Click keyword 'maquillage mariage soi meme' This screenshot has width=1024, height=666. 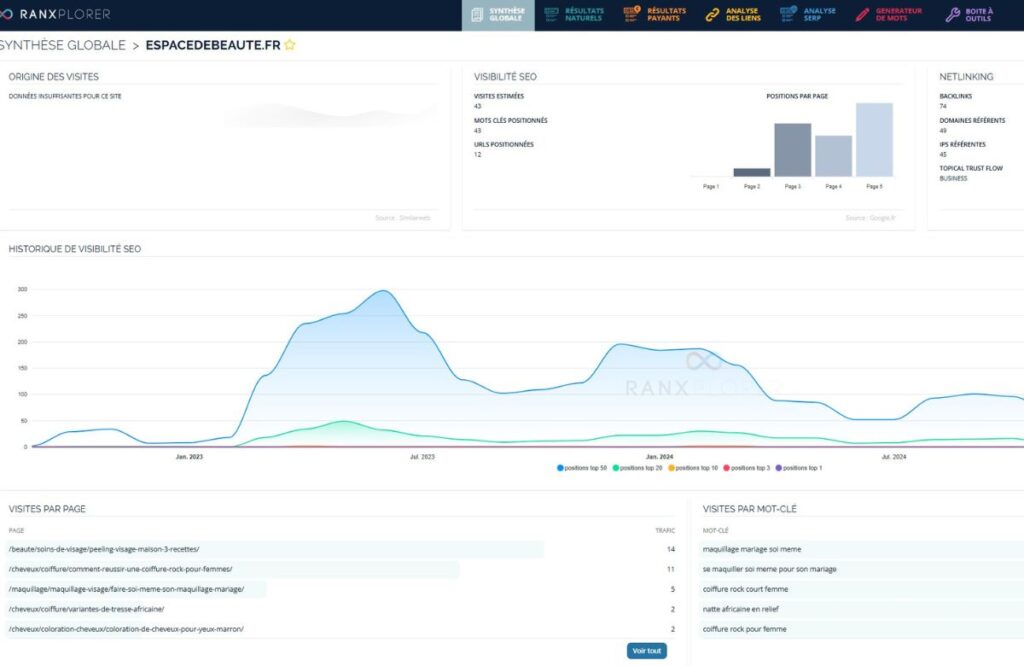752,549
